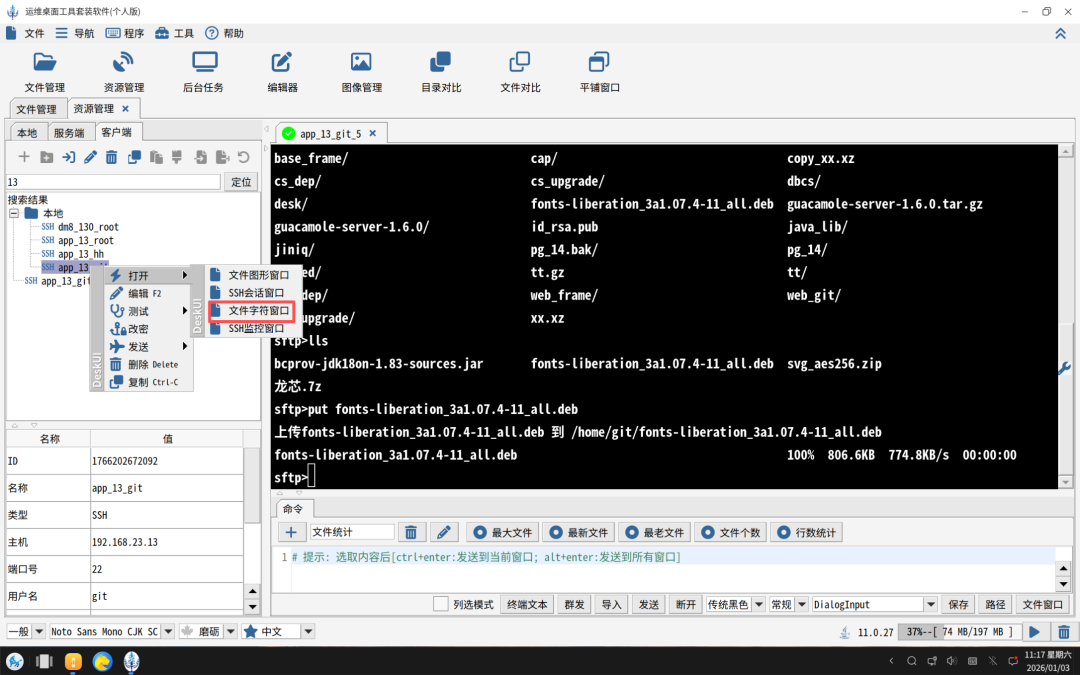The image size is (1080, 675).
Task: Click the trash icon beside 文件统计 field
Action: [411, 532]
